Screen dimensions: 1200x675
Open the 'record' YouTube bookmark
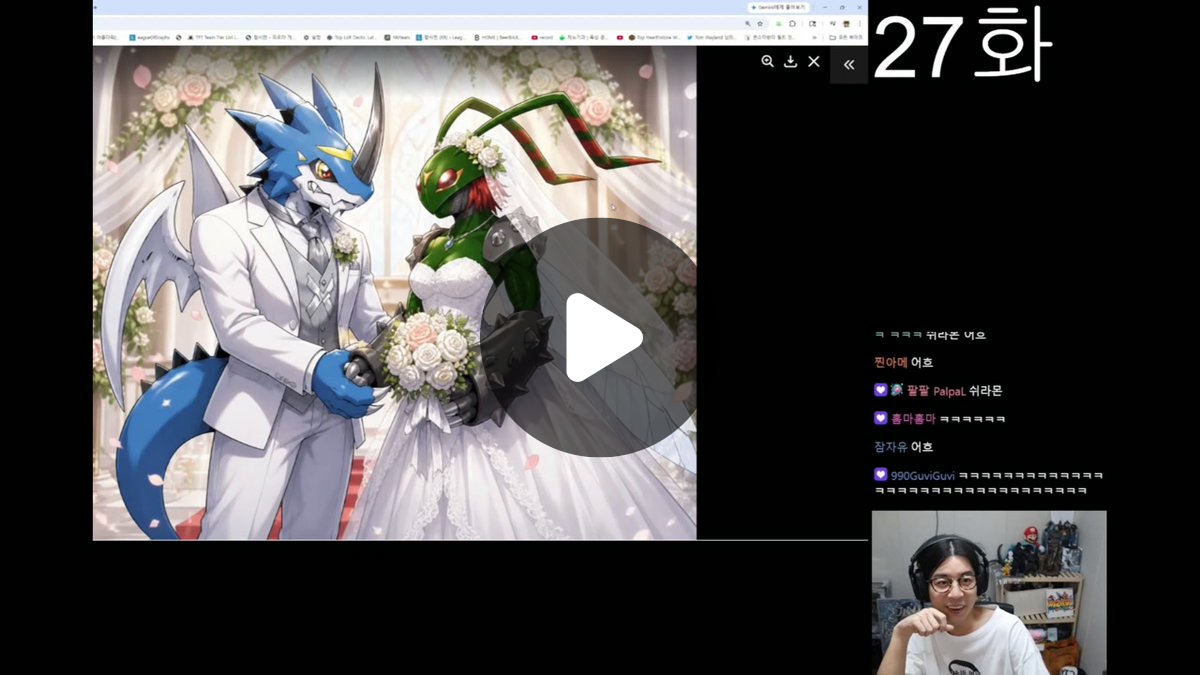pyautogui.click(x=542, y=37)
